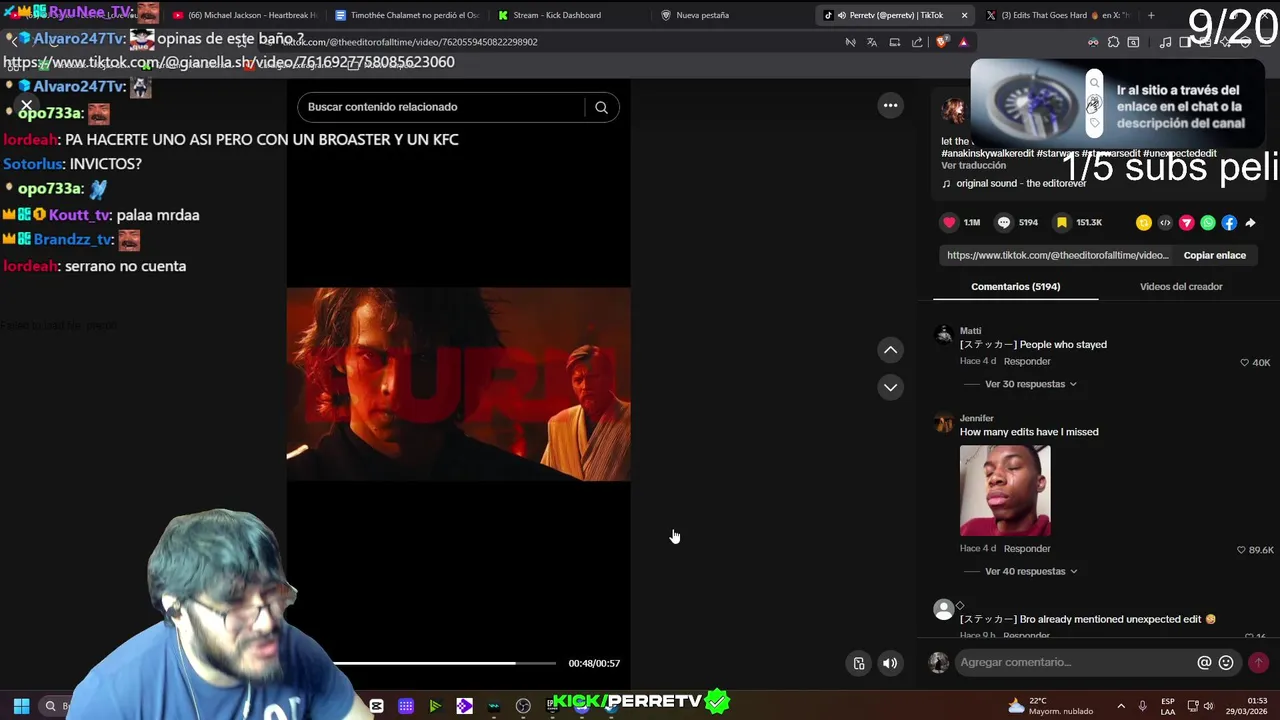This screenshot has width=1280, height=720.
Task: Click the search magnifier in related content bar
Action: point(601,107)
